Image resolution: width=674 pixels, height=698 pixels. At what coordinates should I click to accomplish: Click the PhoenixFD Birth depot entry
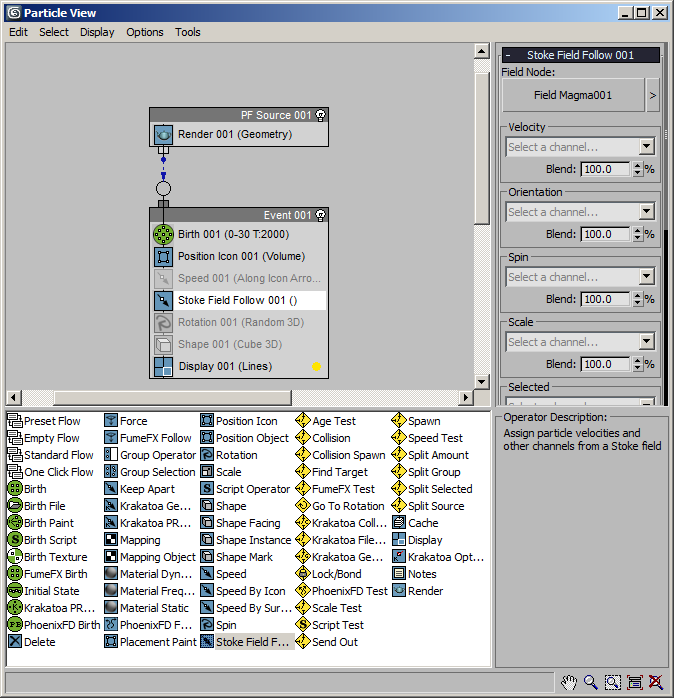point(54,625)
